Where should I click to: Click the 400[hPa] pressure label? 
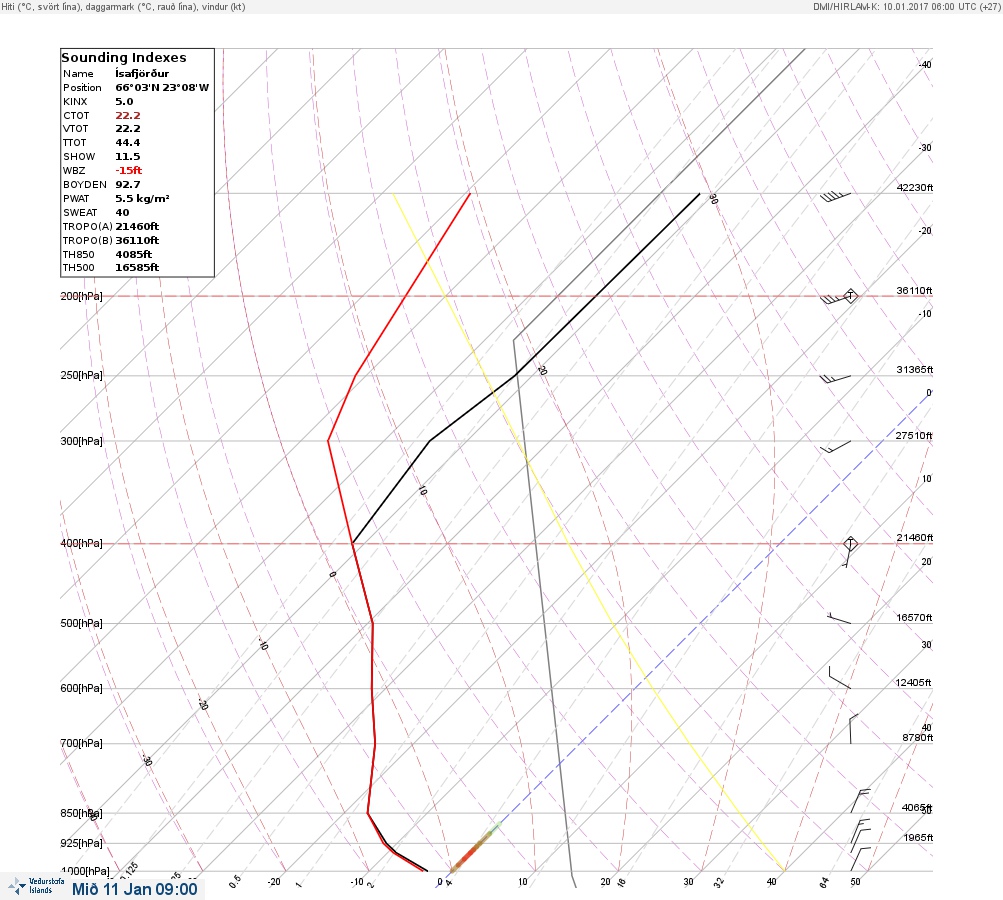tap(81, 543)
